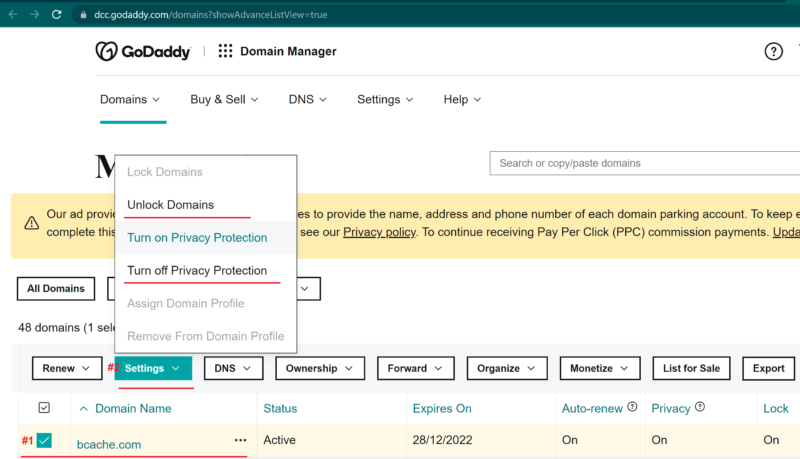The image size is (800, 459).
Task: Expand the Domains top menu
Action: [130, 99]
